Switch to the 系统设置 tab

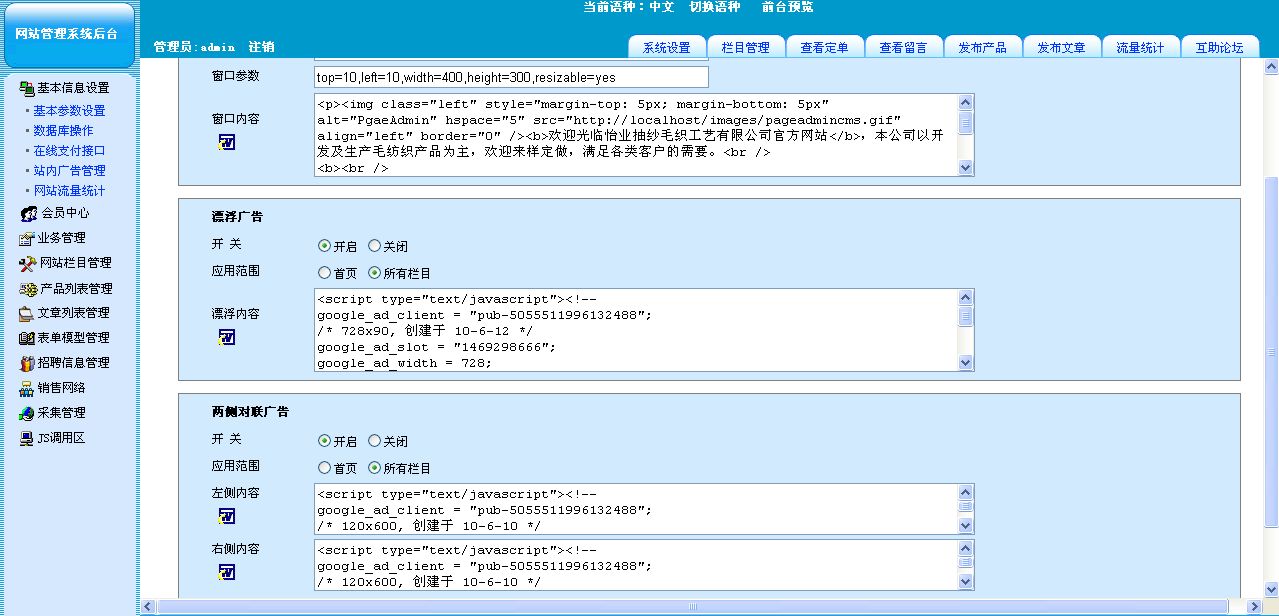666,48
